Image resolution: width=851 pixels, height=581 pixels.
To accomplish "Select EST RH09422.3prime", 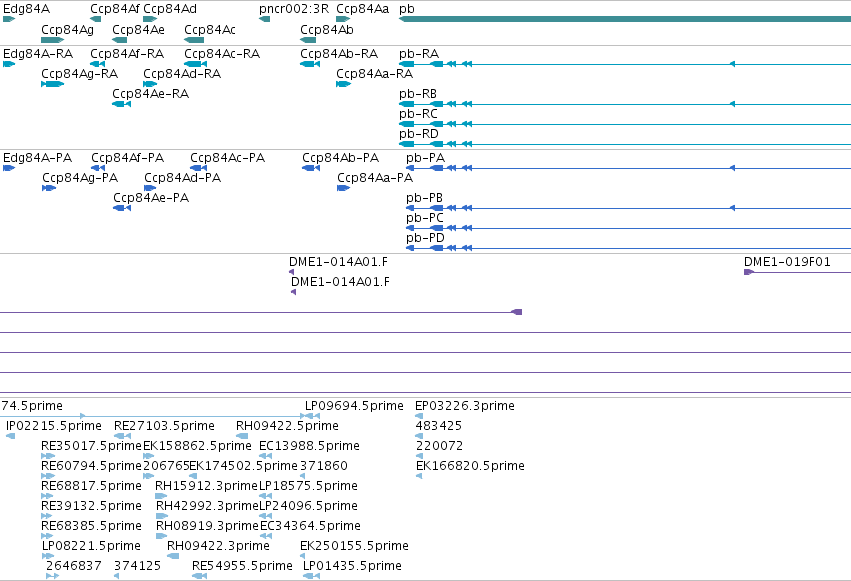I will tap(218, 546).
